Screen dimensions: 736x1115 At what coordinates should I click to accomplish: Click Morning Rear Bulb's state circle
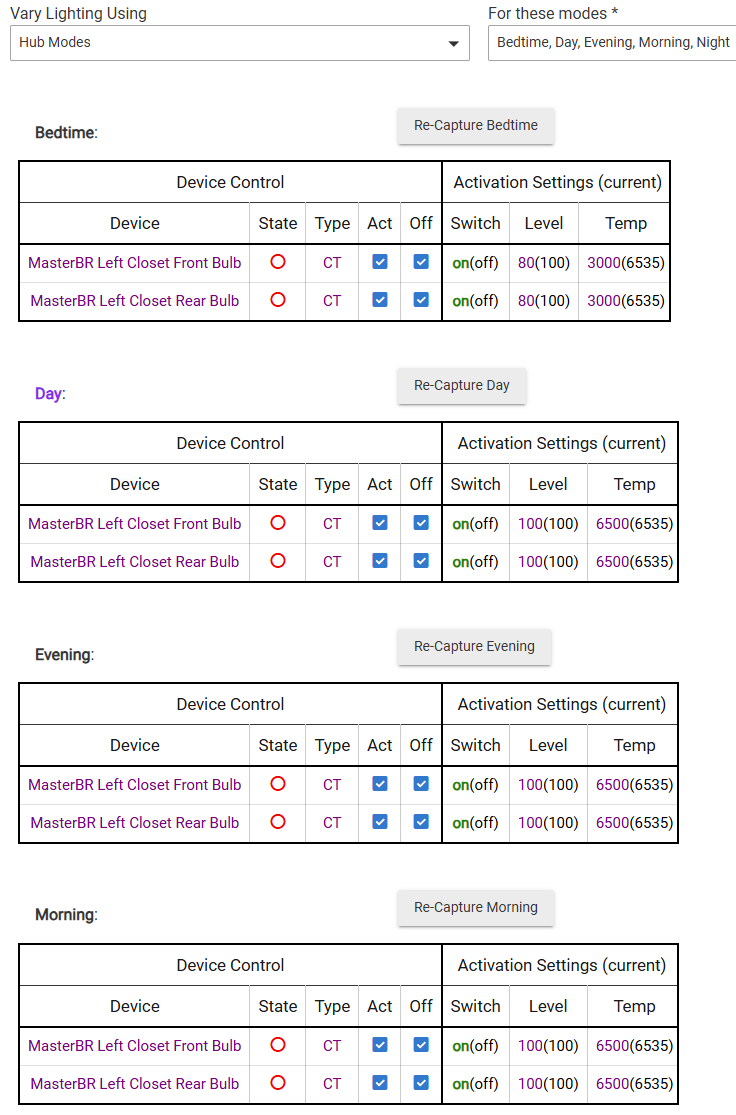click(277, 1083)
